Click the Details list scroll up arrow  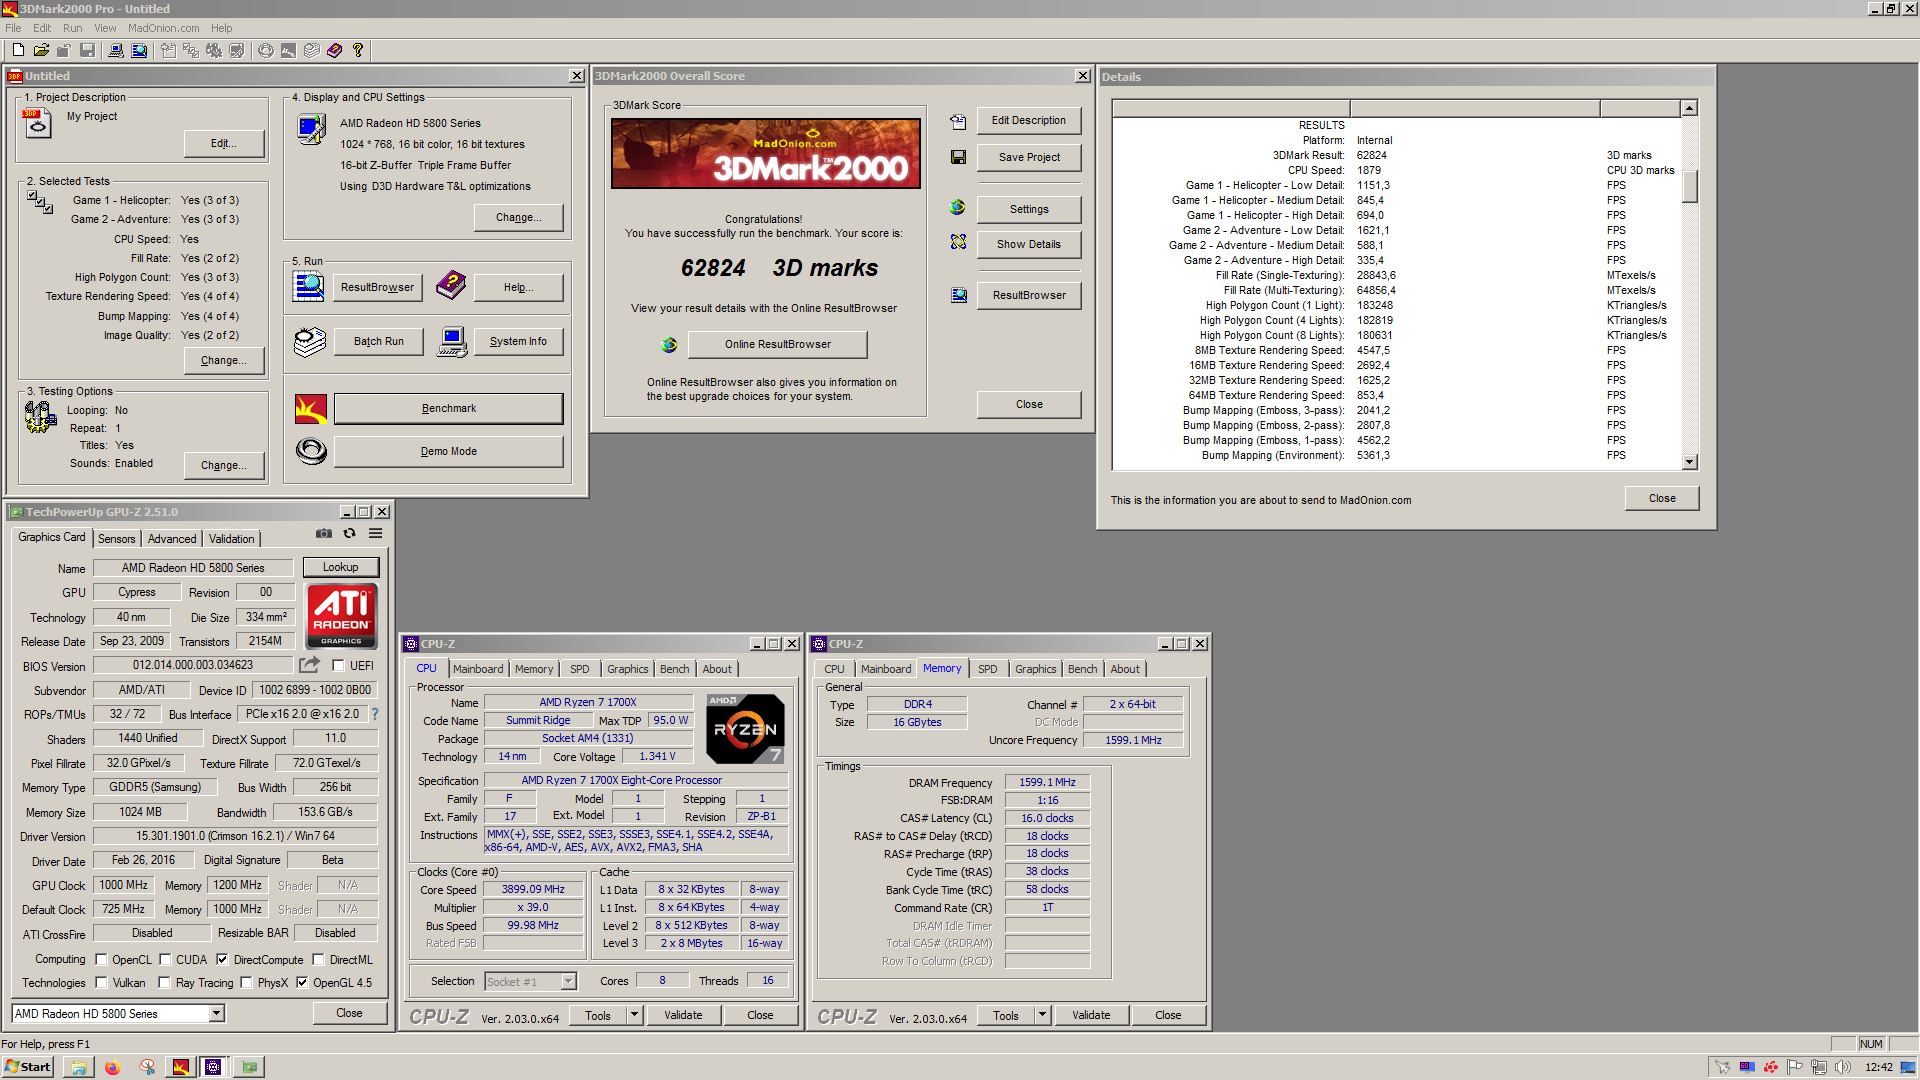(1689, 108)
